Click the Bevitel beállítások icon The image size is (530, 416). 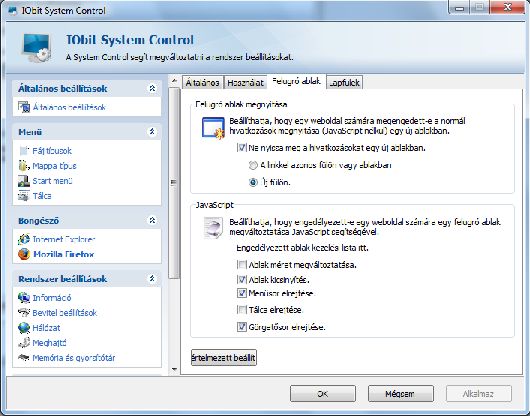24,313
